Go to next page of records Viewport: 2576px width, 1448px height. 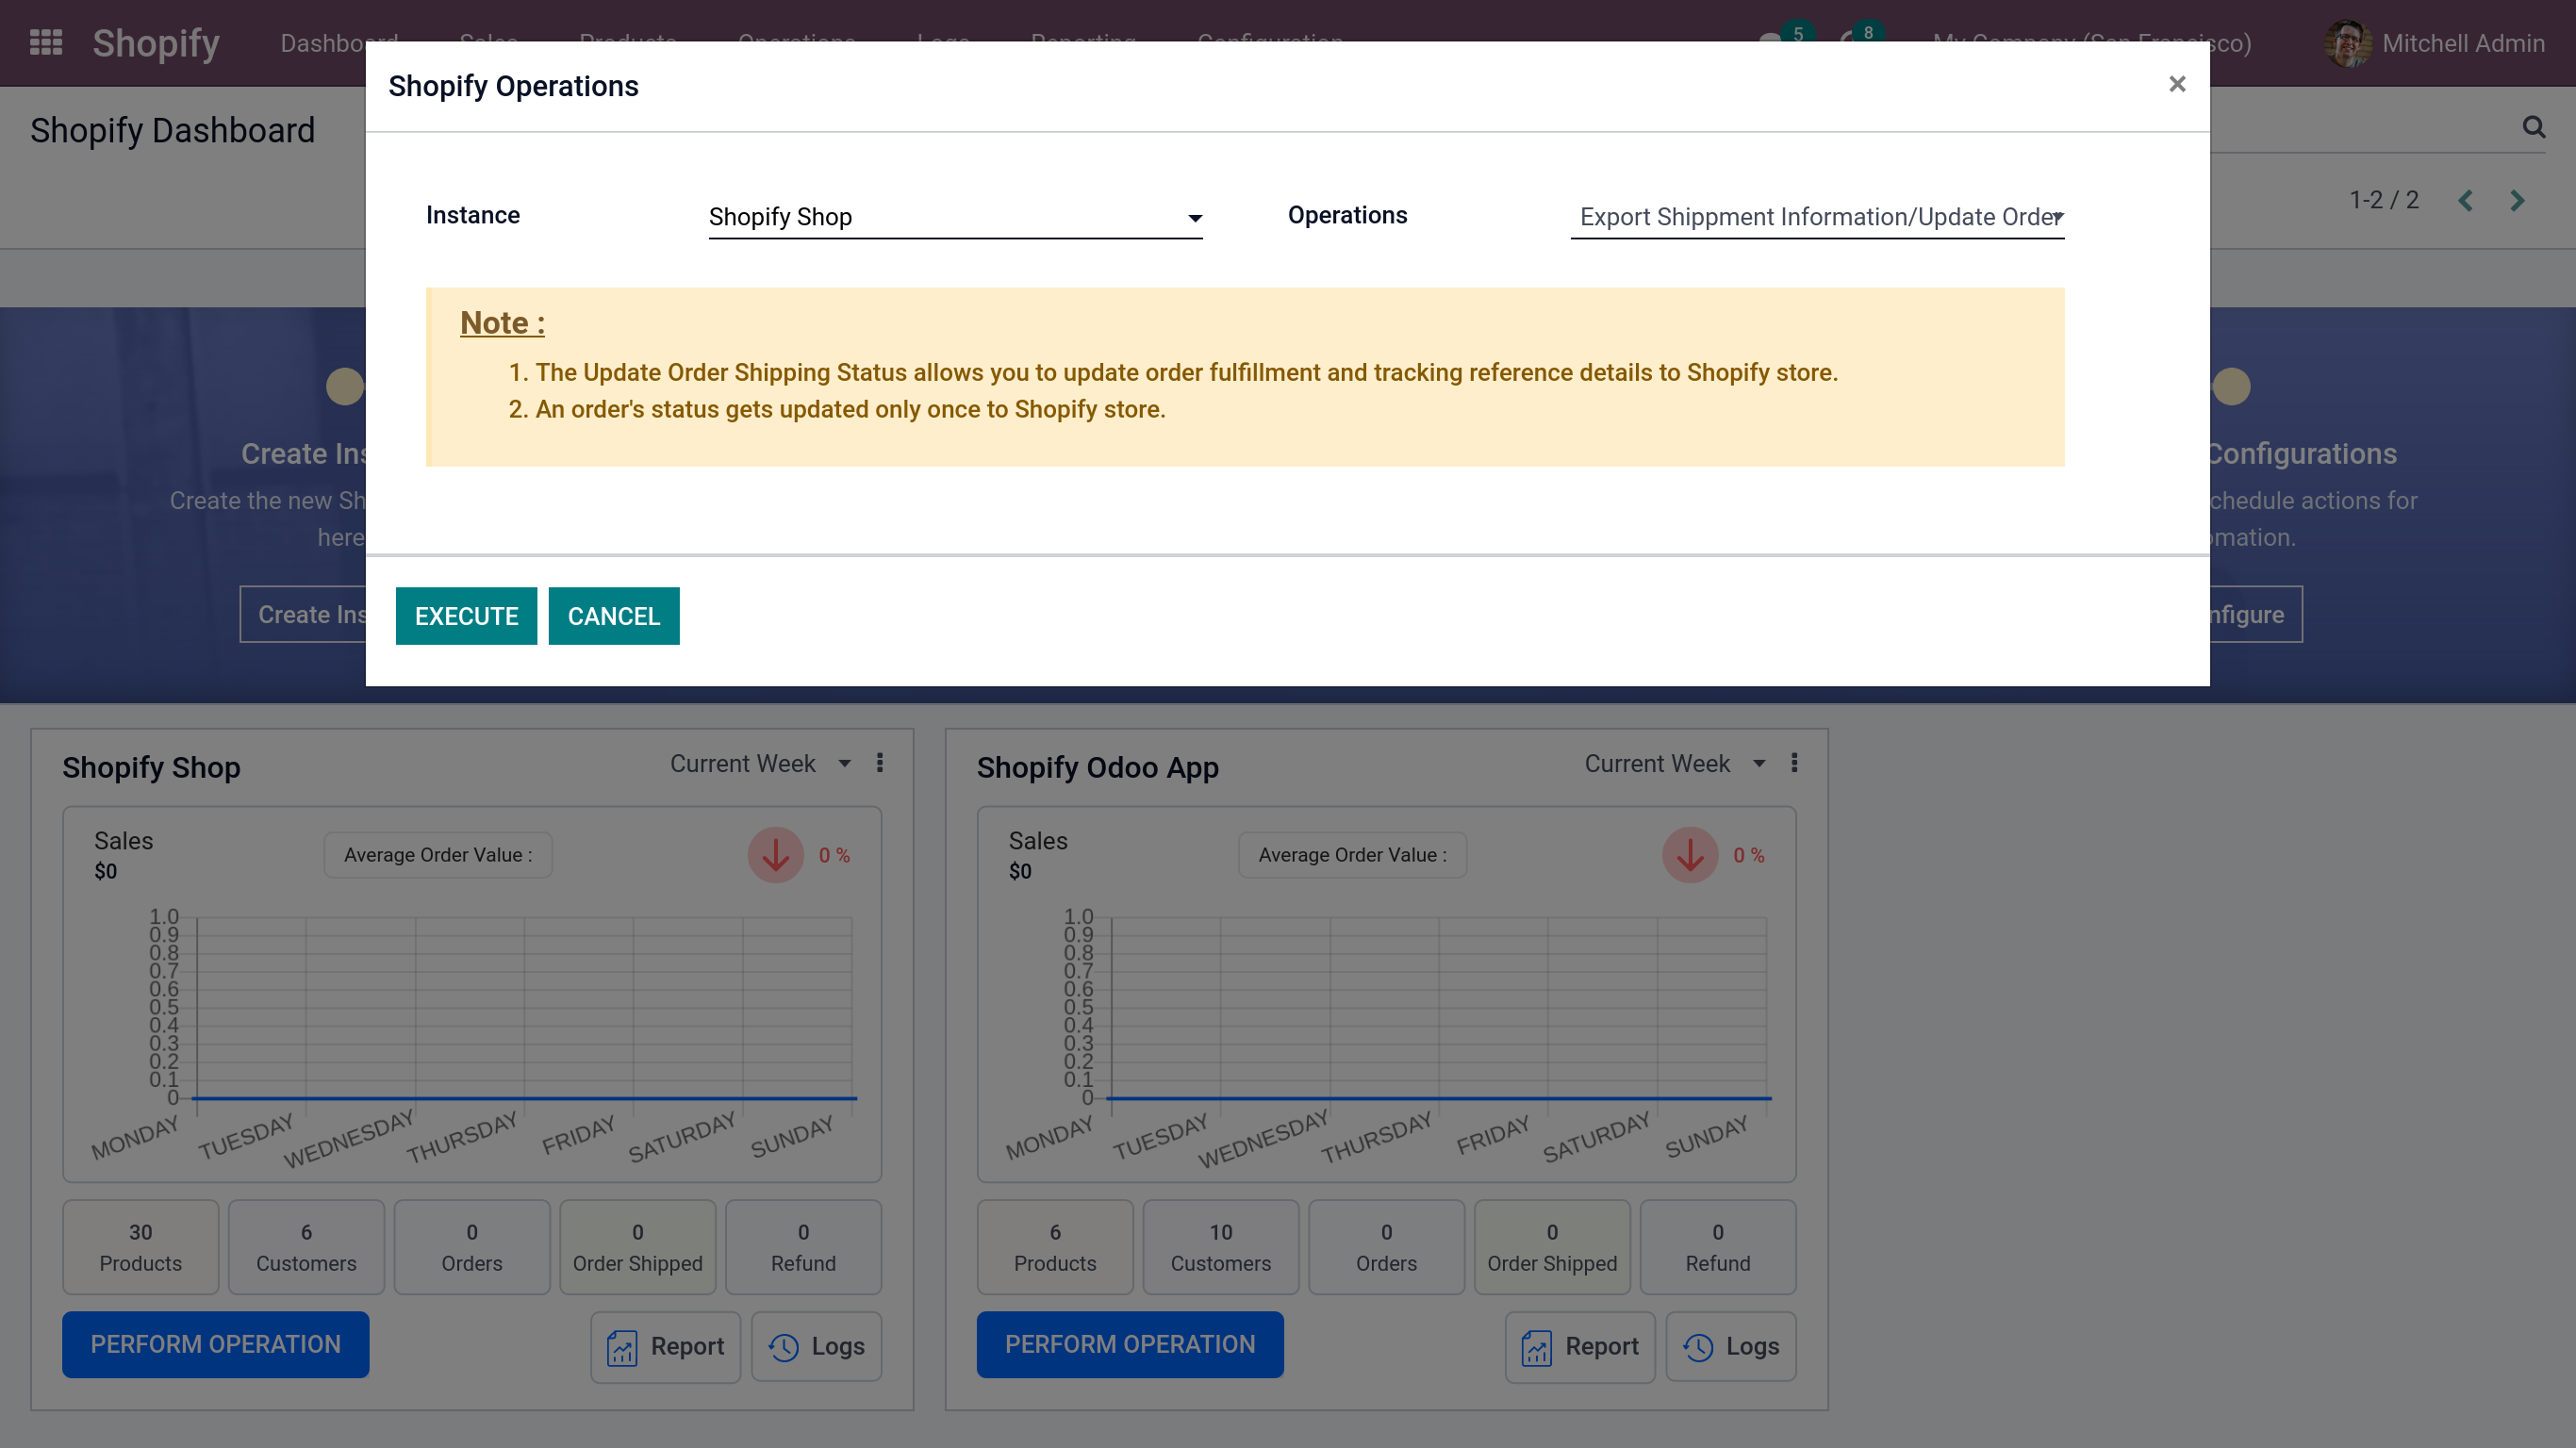coord(2517,200)
